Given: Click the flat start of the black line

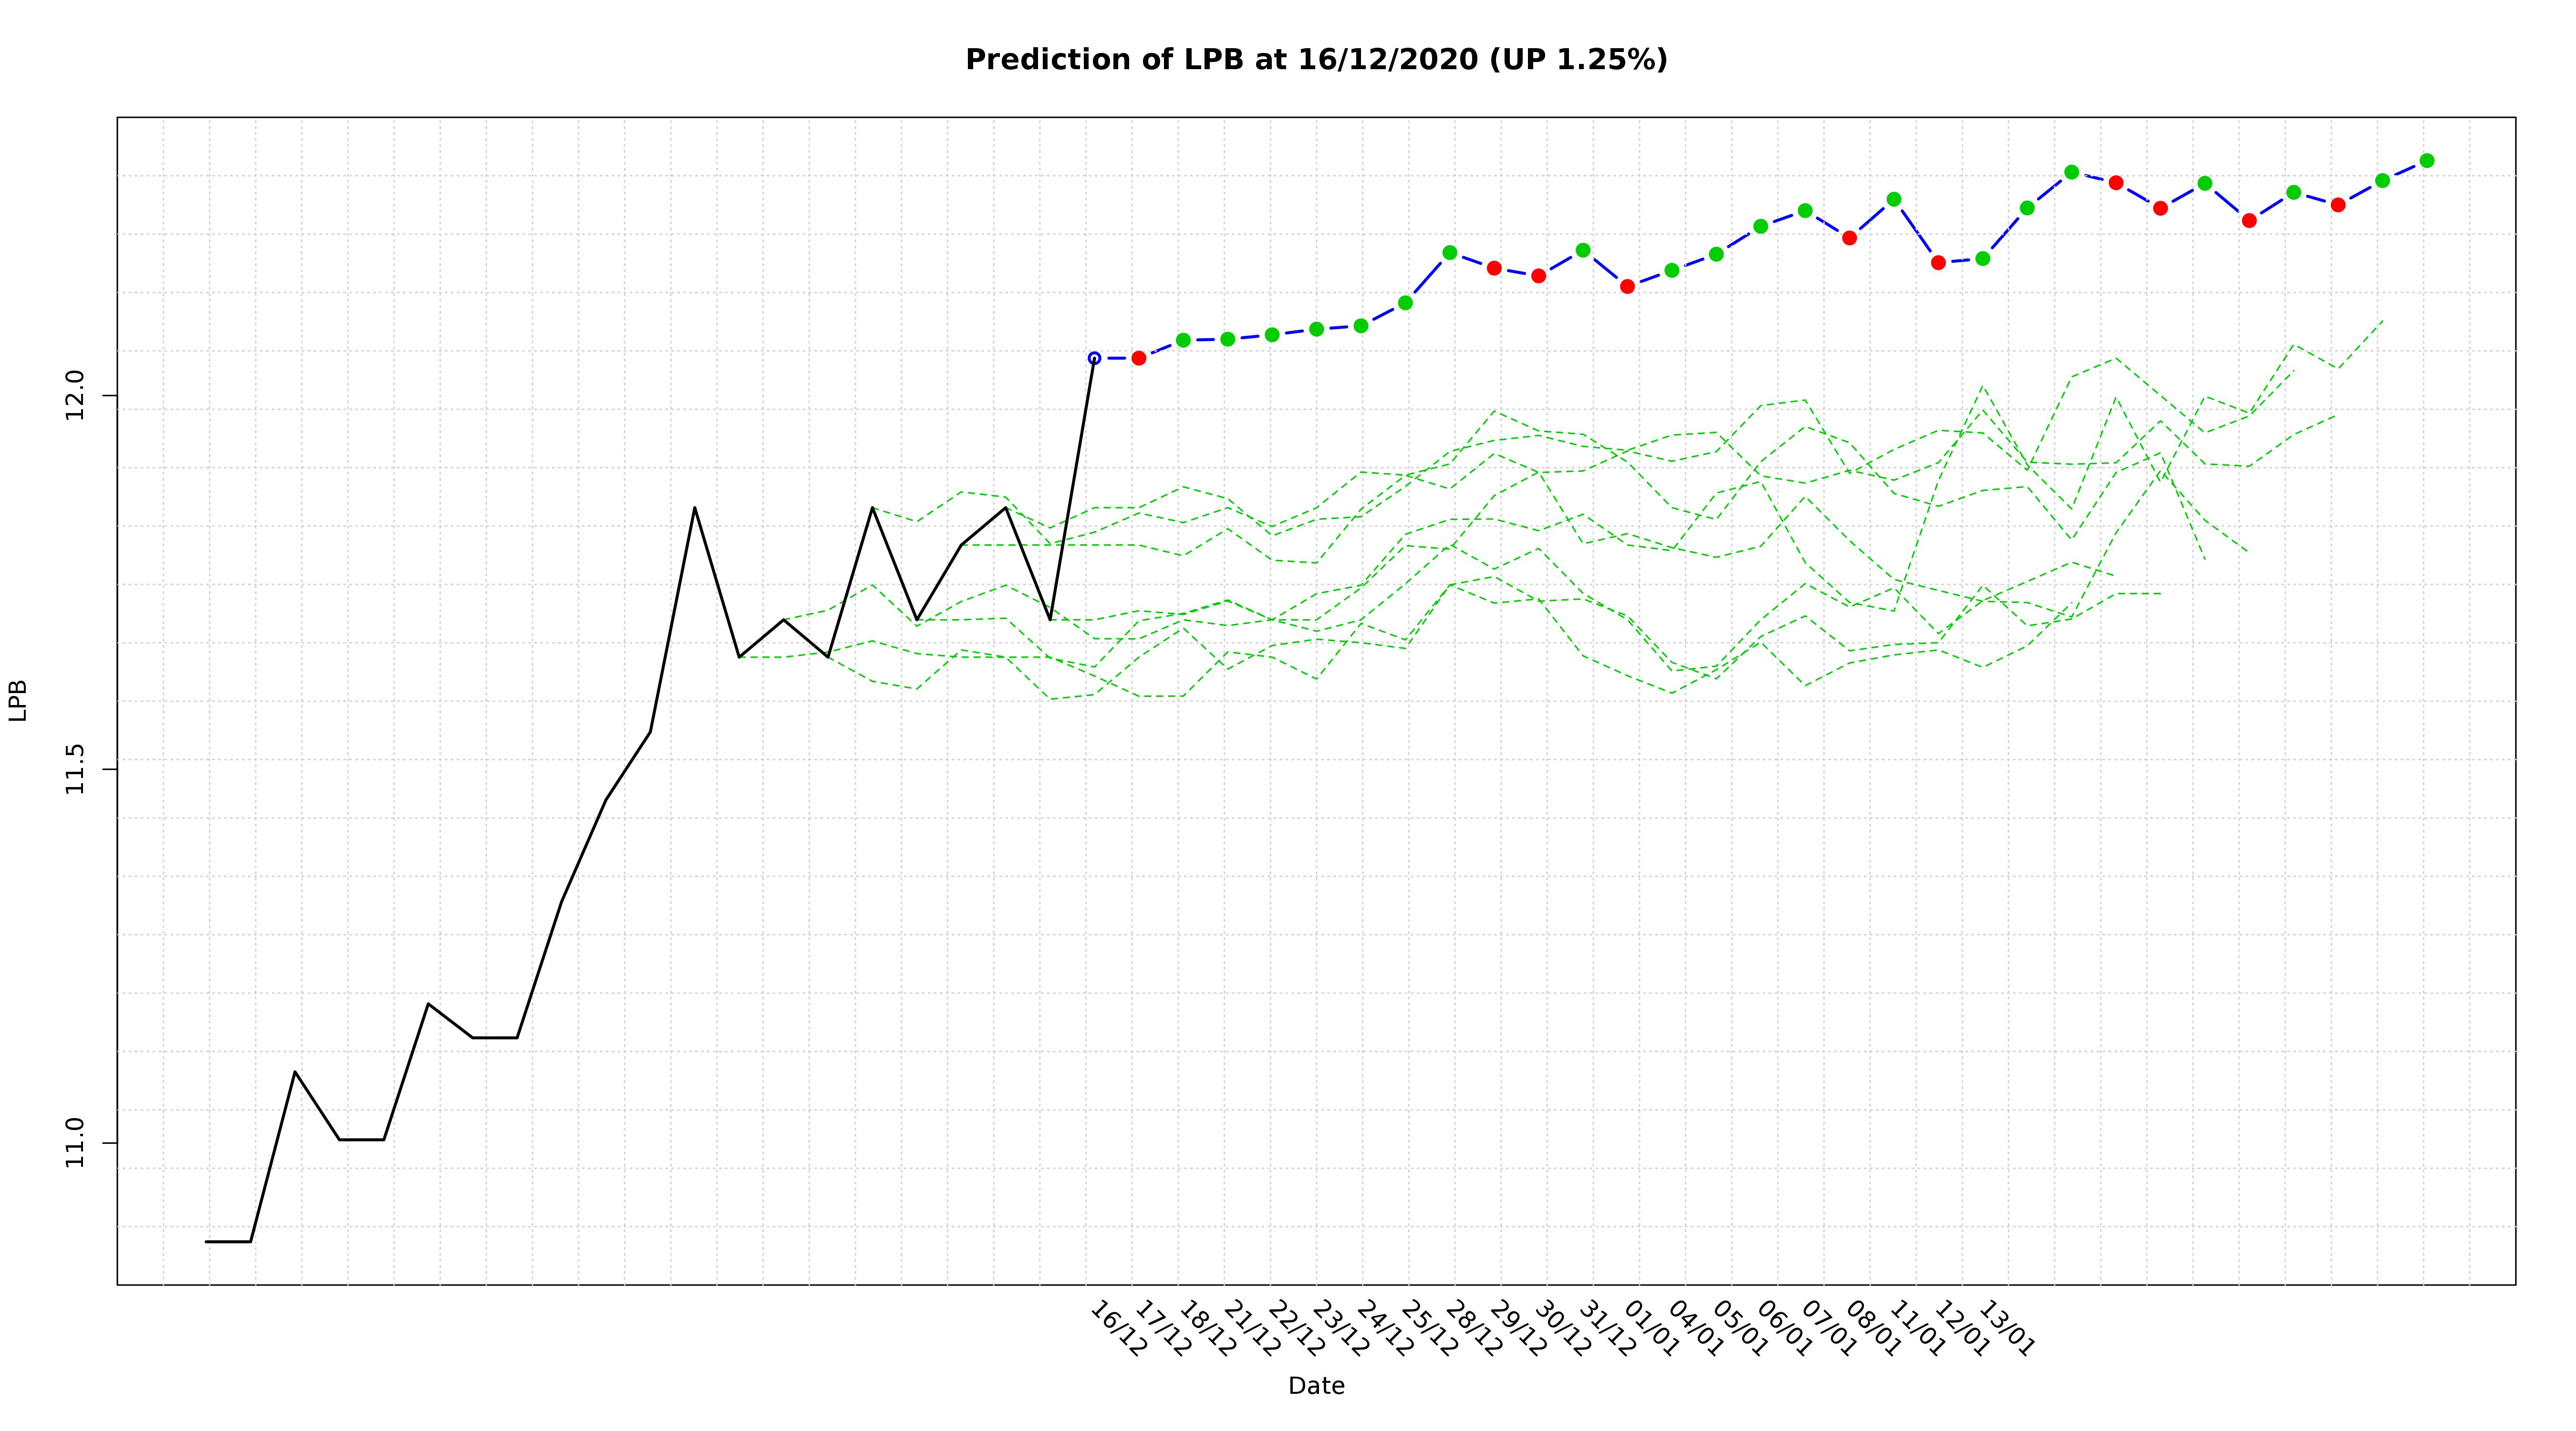Looking at the screenshot, I should tap(228, 1241).
